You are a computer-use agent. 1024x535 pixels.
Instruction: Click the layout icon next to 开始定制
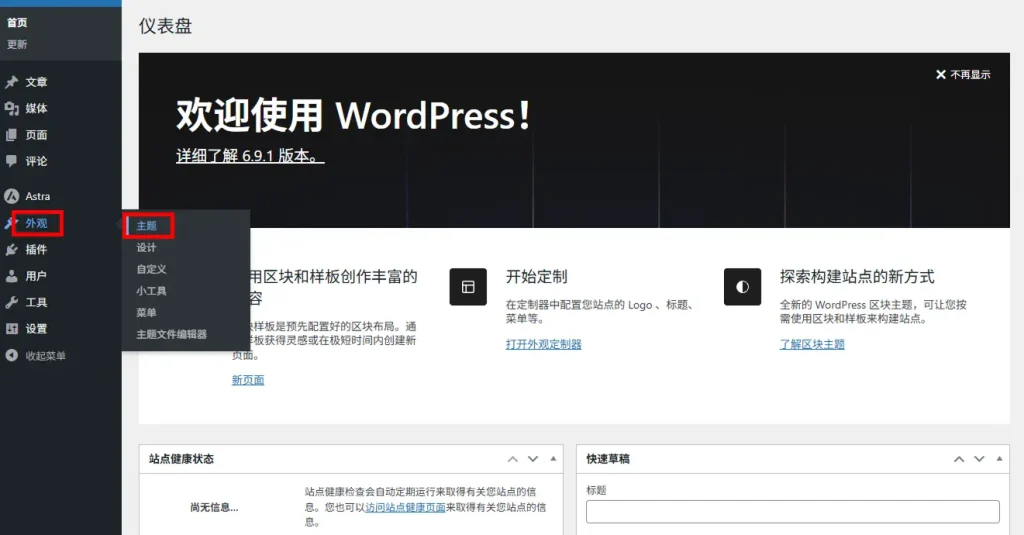click(x=468, y=286)
